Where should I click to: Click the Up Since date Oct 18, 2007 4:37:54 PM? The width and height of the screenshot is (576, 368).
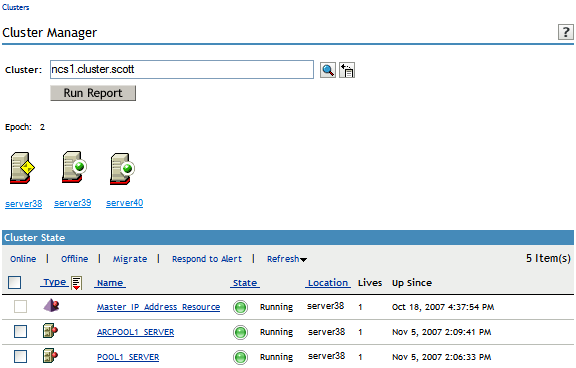coord(443,307)
